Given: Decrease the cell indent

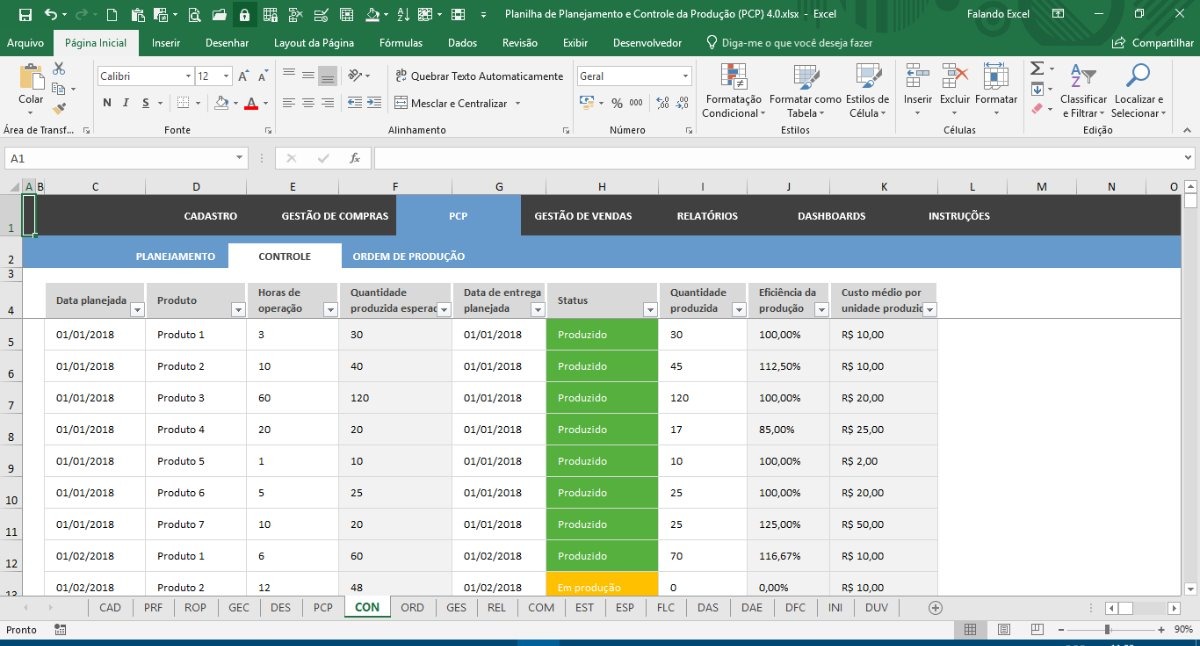Looking at the screenshot, I should (355, 103).
